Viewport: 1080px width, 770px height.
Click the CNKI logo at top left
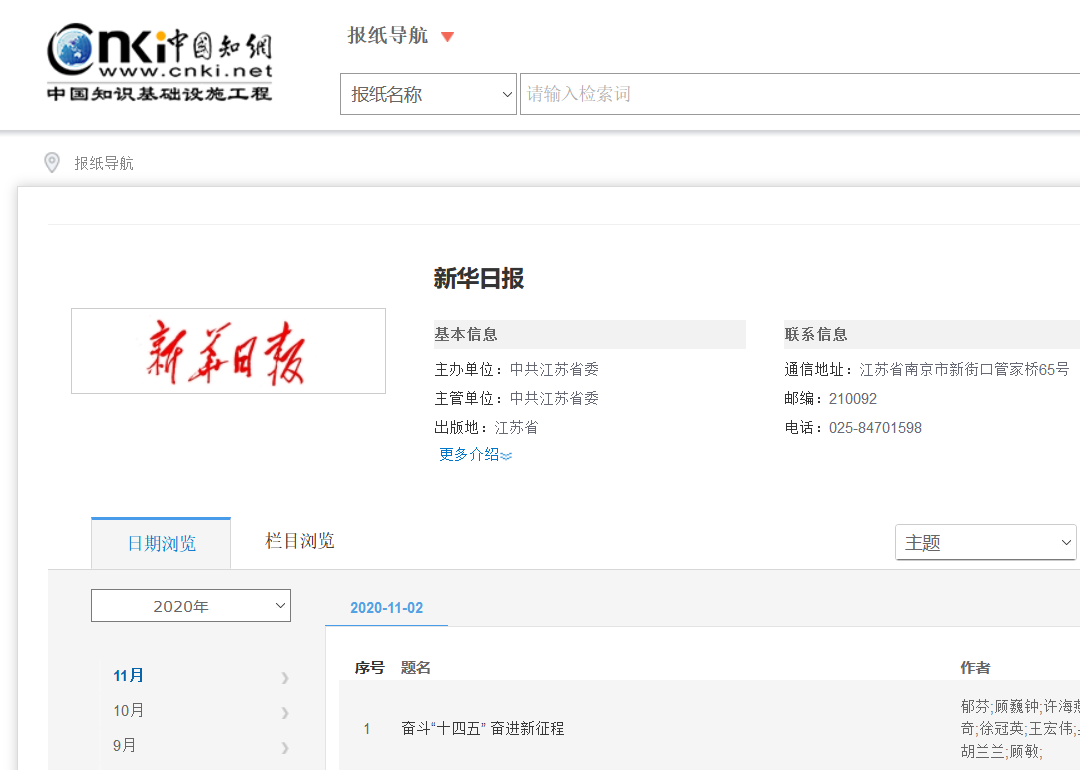[x=160, y=62]
